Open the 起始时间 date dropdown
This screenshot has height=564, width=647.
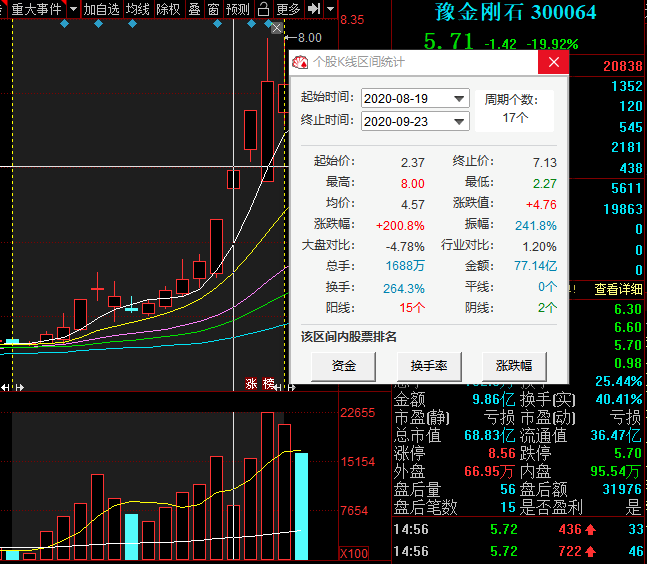click(x=459, y=99)
